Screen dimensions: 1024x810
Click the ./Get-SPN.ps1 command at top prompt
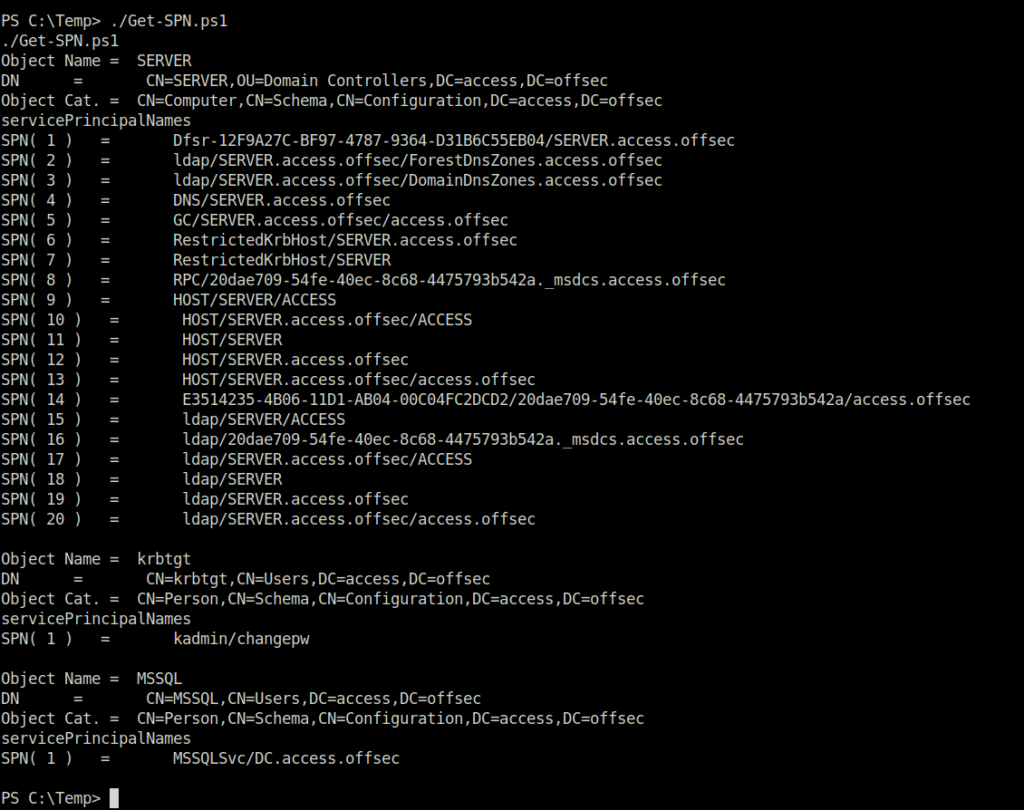169,21
